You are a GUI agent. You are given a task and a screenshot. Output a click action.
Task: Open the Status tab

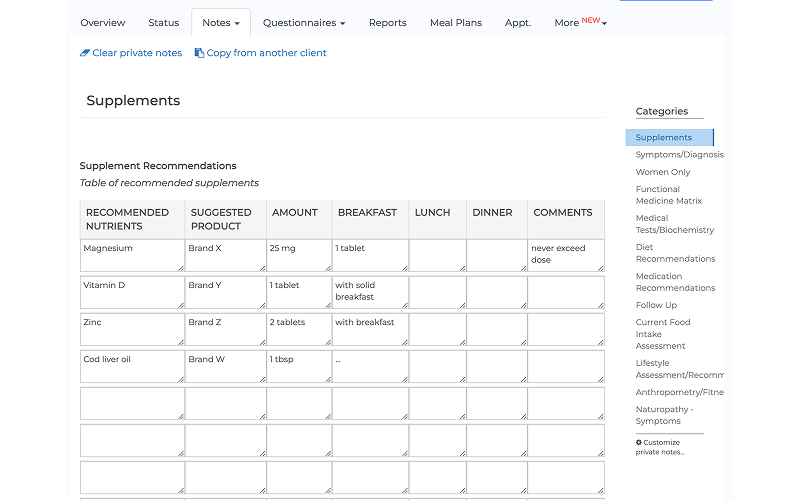(164, 23)
